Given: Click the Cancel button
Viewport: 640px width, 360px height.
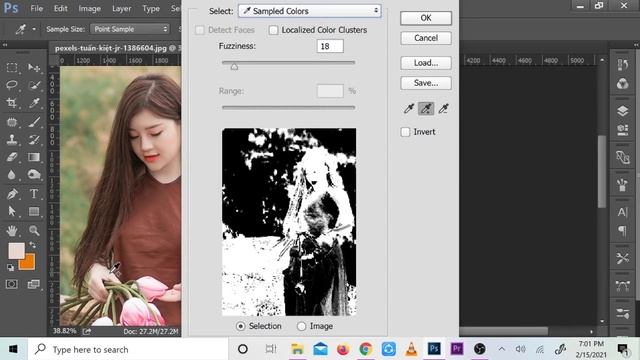Looking at the screenshot, I should [426, 38].
